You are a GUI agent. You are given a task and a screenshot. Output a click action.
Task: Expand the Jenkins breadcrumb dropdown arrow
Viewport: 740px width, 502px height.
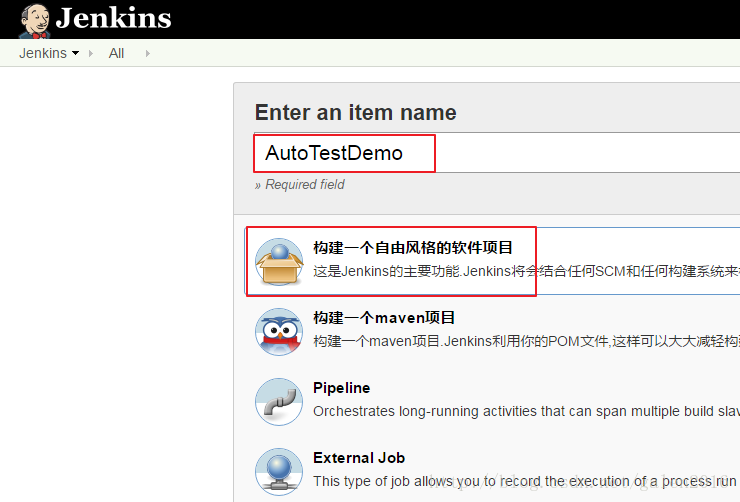coord(76,53)
